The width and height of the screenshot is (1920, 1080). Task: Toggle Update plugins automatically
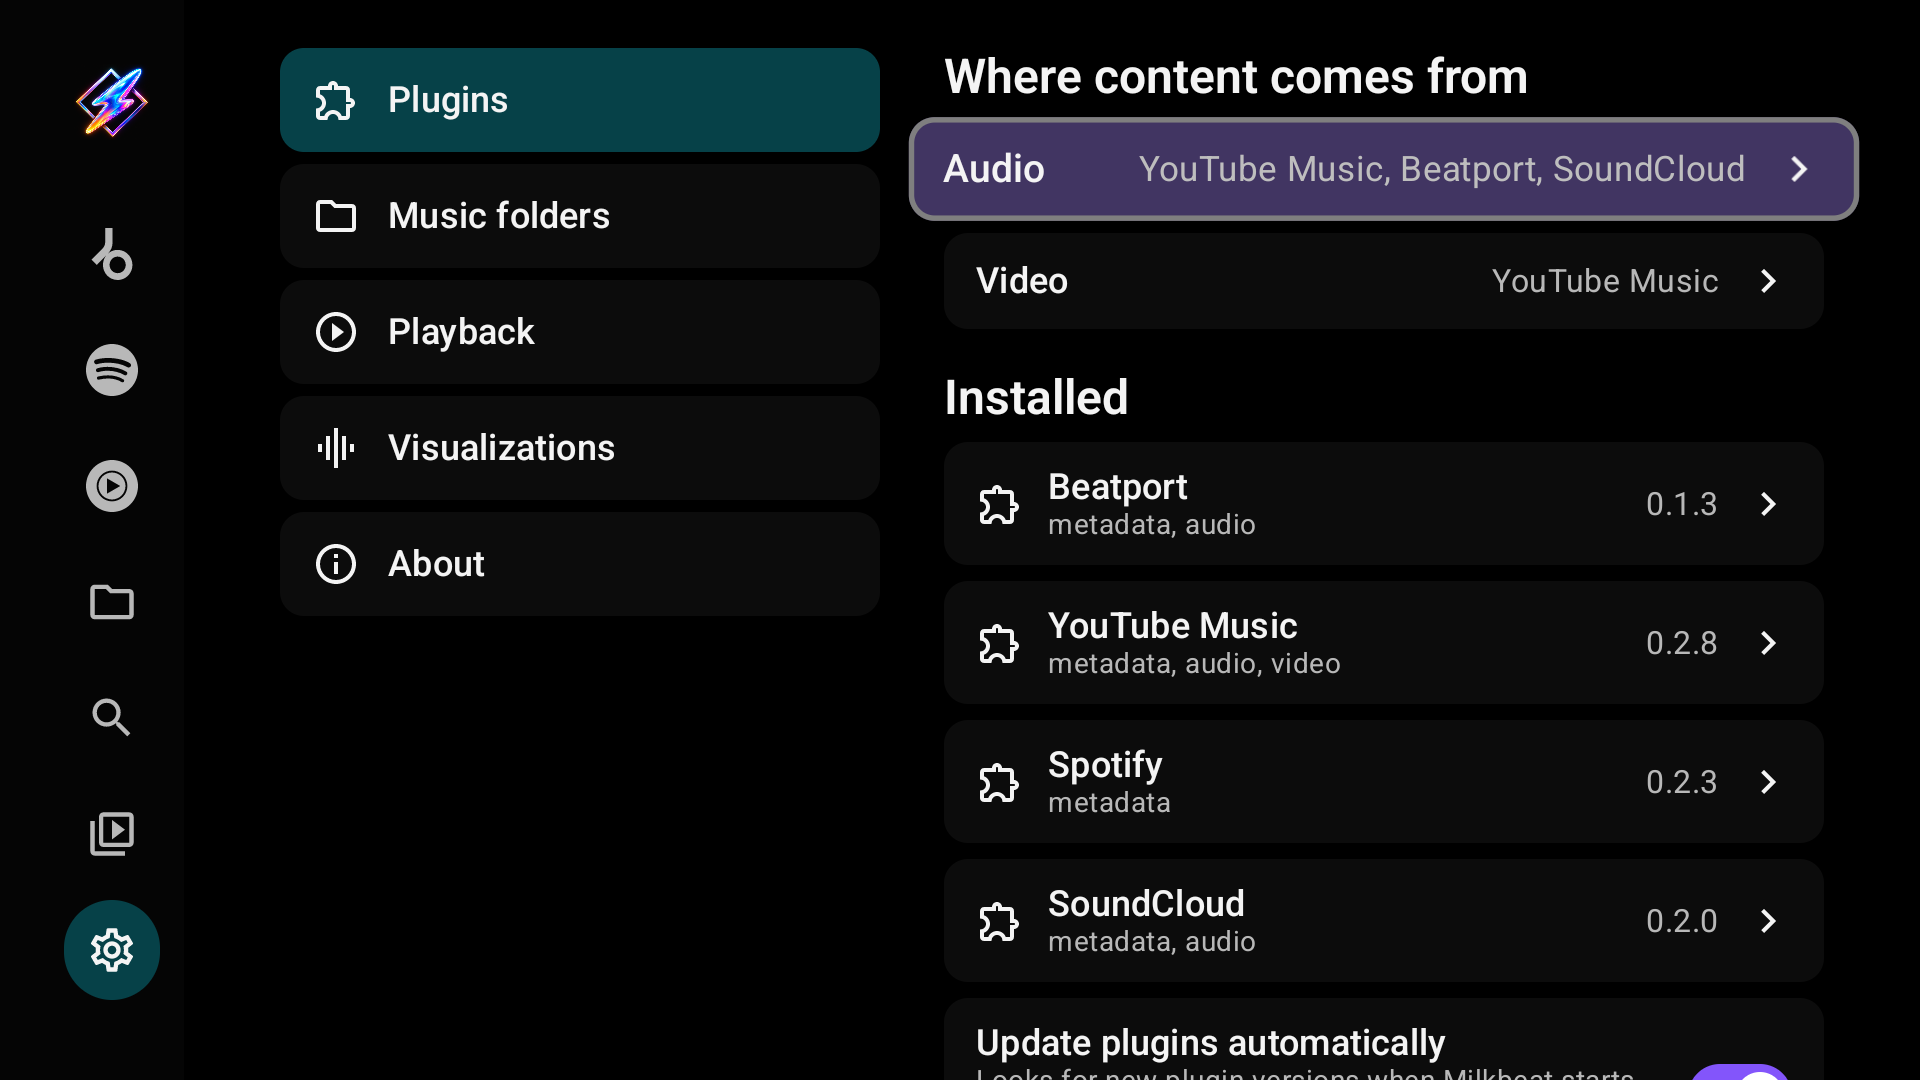pyautogui.click(x=1740, y=1072)
